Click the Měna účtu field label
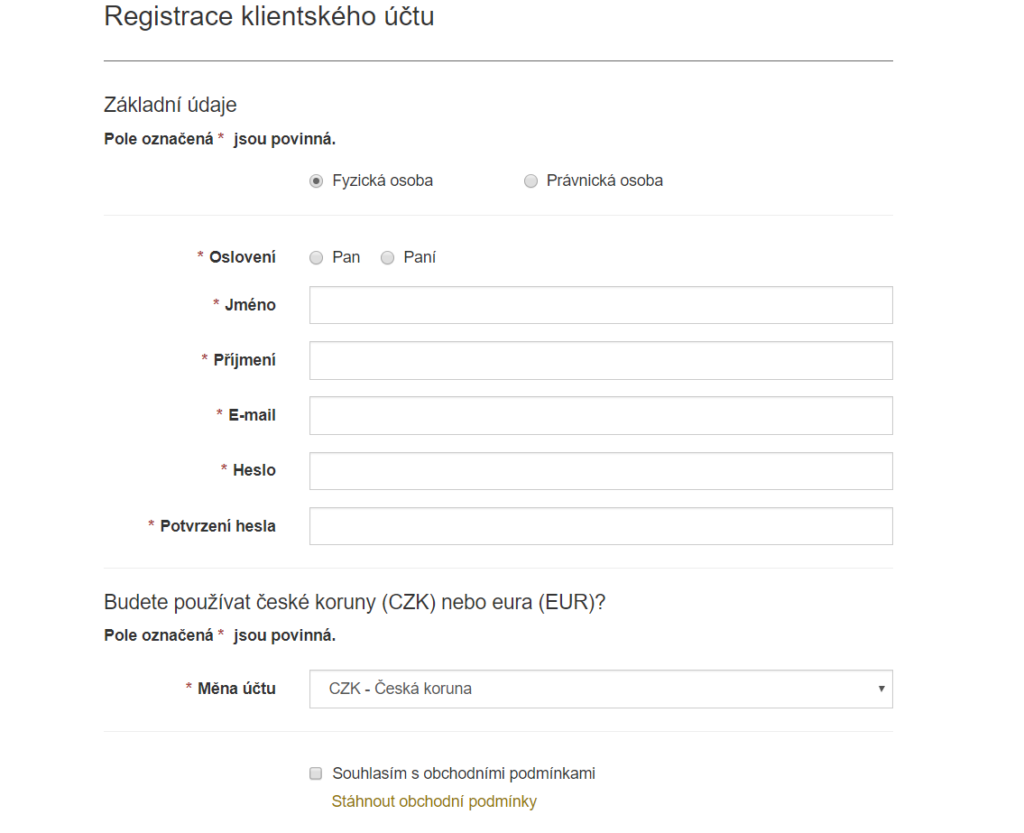The height and width of the screenshot is (833, 1024). (x=236, y=689)
